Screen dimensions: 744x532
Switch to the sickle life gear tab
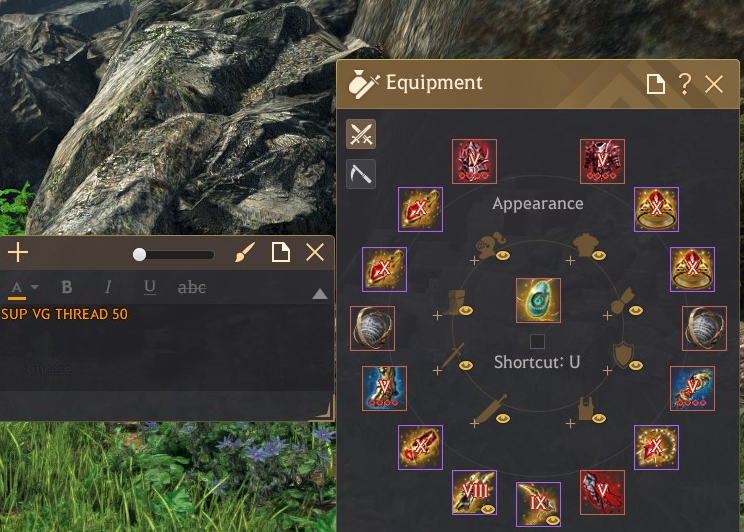click(x=361, y=174)
